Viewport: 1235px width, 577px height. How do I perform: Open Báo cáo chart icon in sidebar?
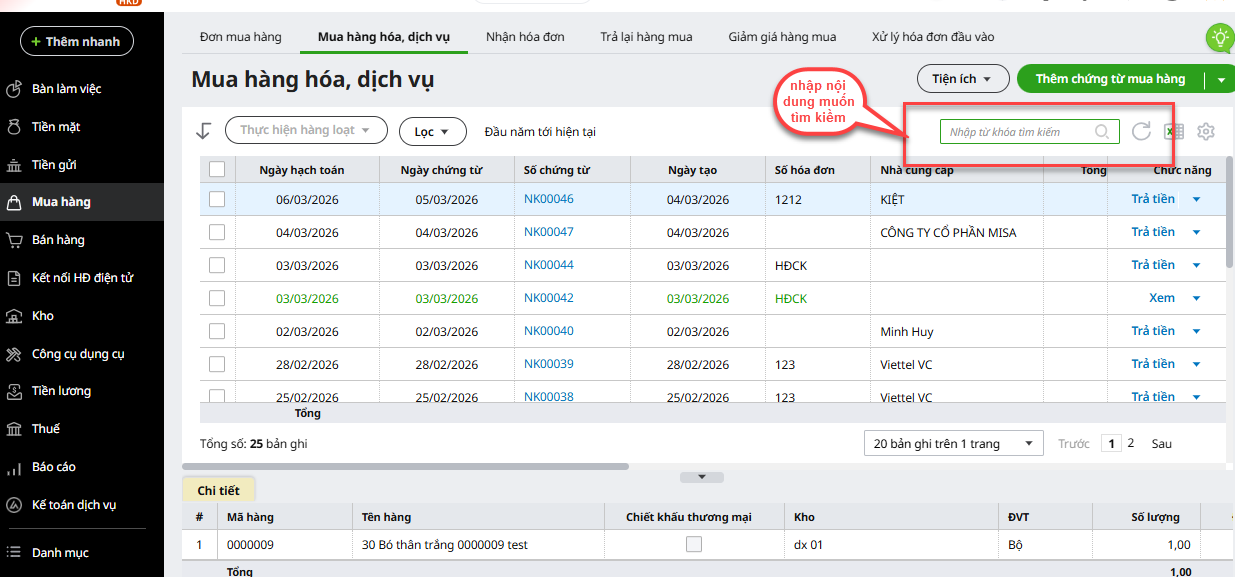tap(14, 467)
